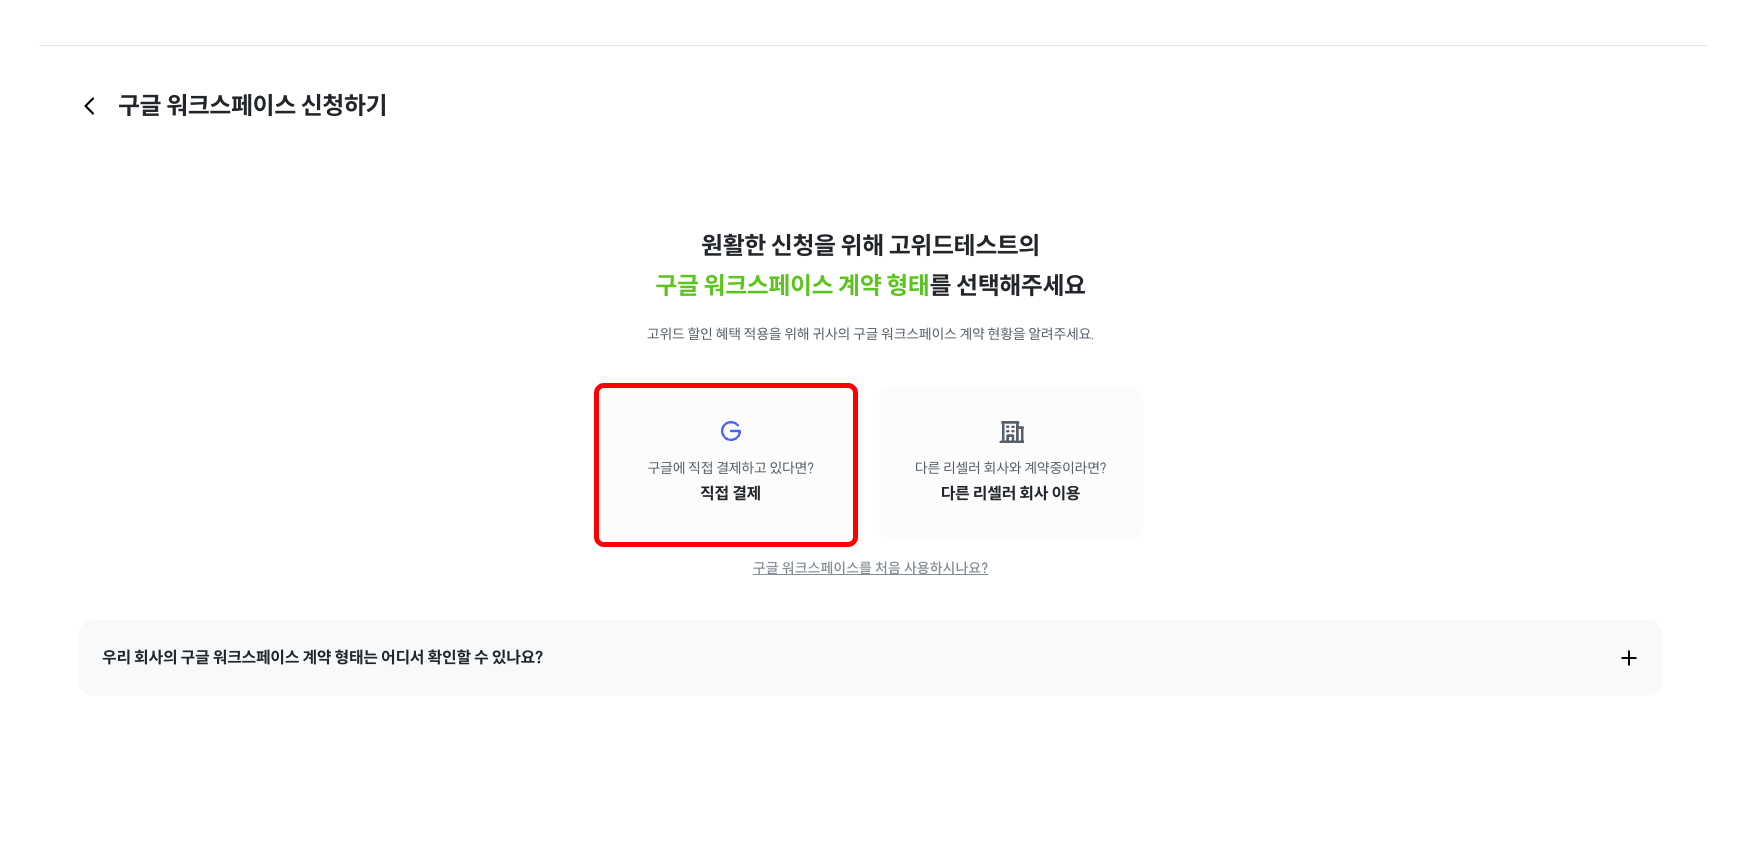Select the 직접 결제 direct payment card
Viewport: 1746px width, 860px height.
[x=726, y=465]
